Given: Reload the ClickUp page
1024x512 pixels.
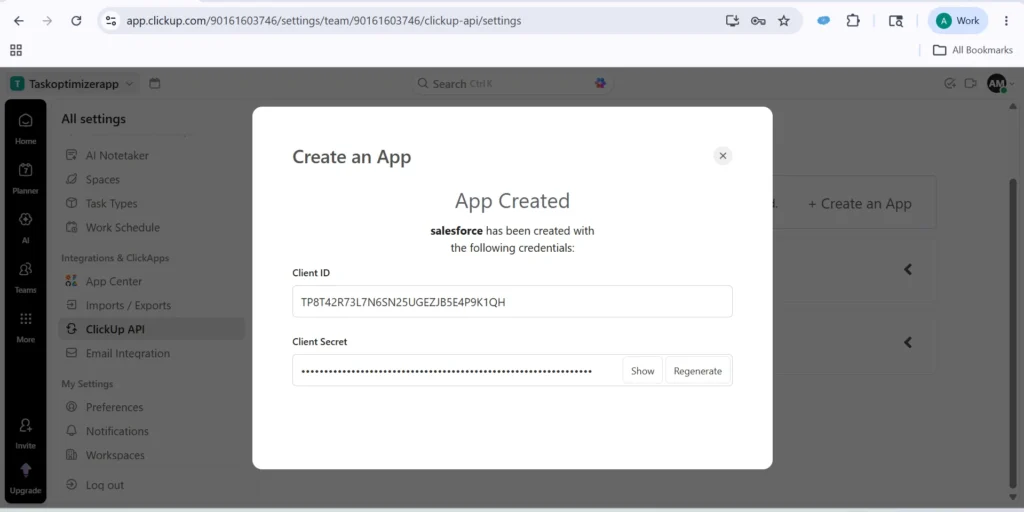Looking at the screenshot, I should pos(76,21).
